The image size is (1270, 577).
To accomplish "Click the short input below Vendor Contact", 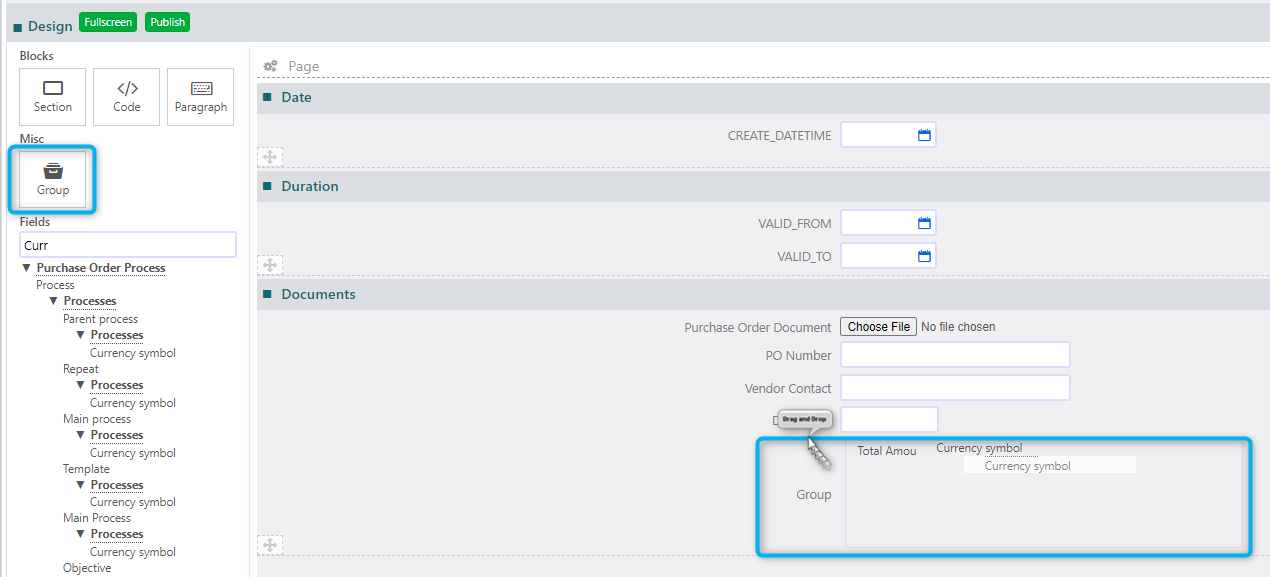I will [x=890, y=420].
